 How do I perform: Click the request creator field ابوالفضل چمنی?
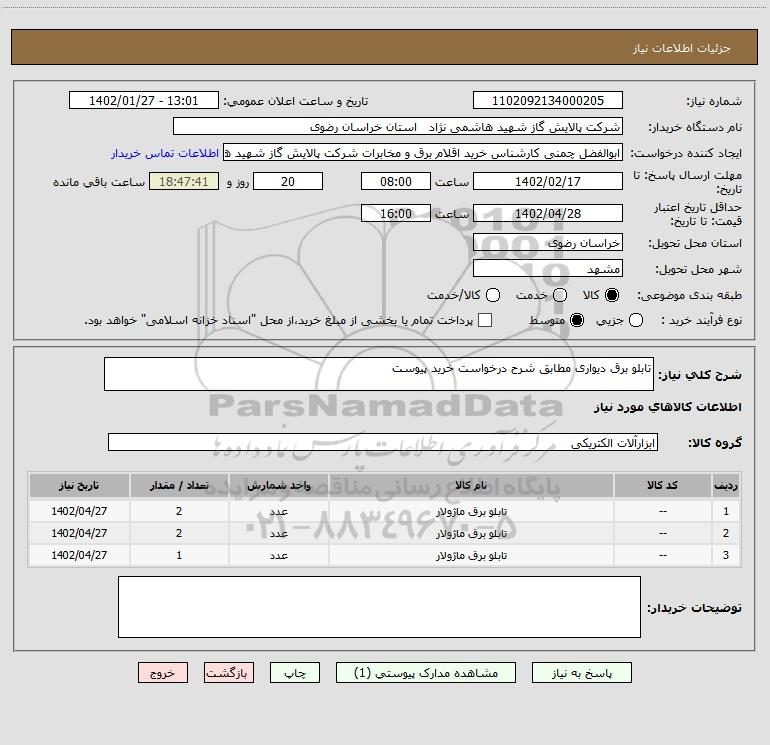[x=423, y=153]
